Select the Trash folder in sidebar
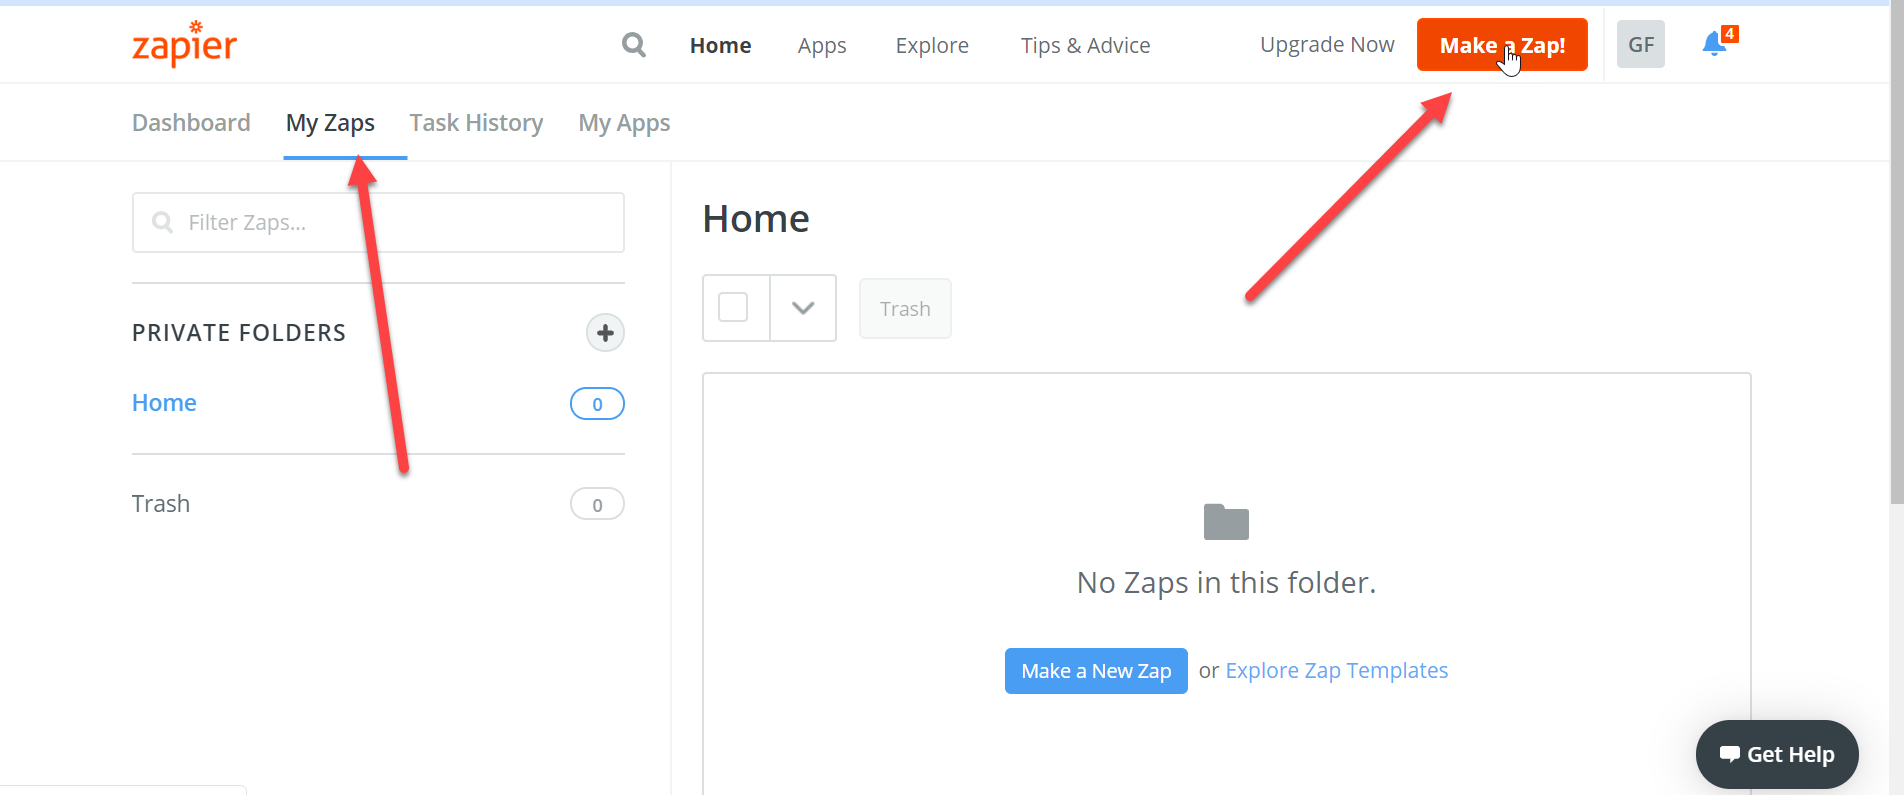 [x=161, y=504]
